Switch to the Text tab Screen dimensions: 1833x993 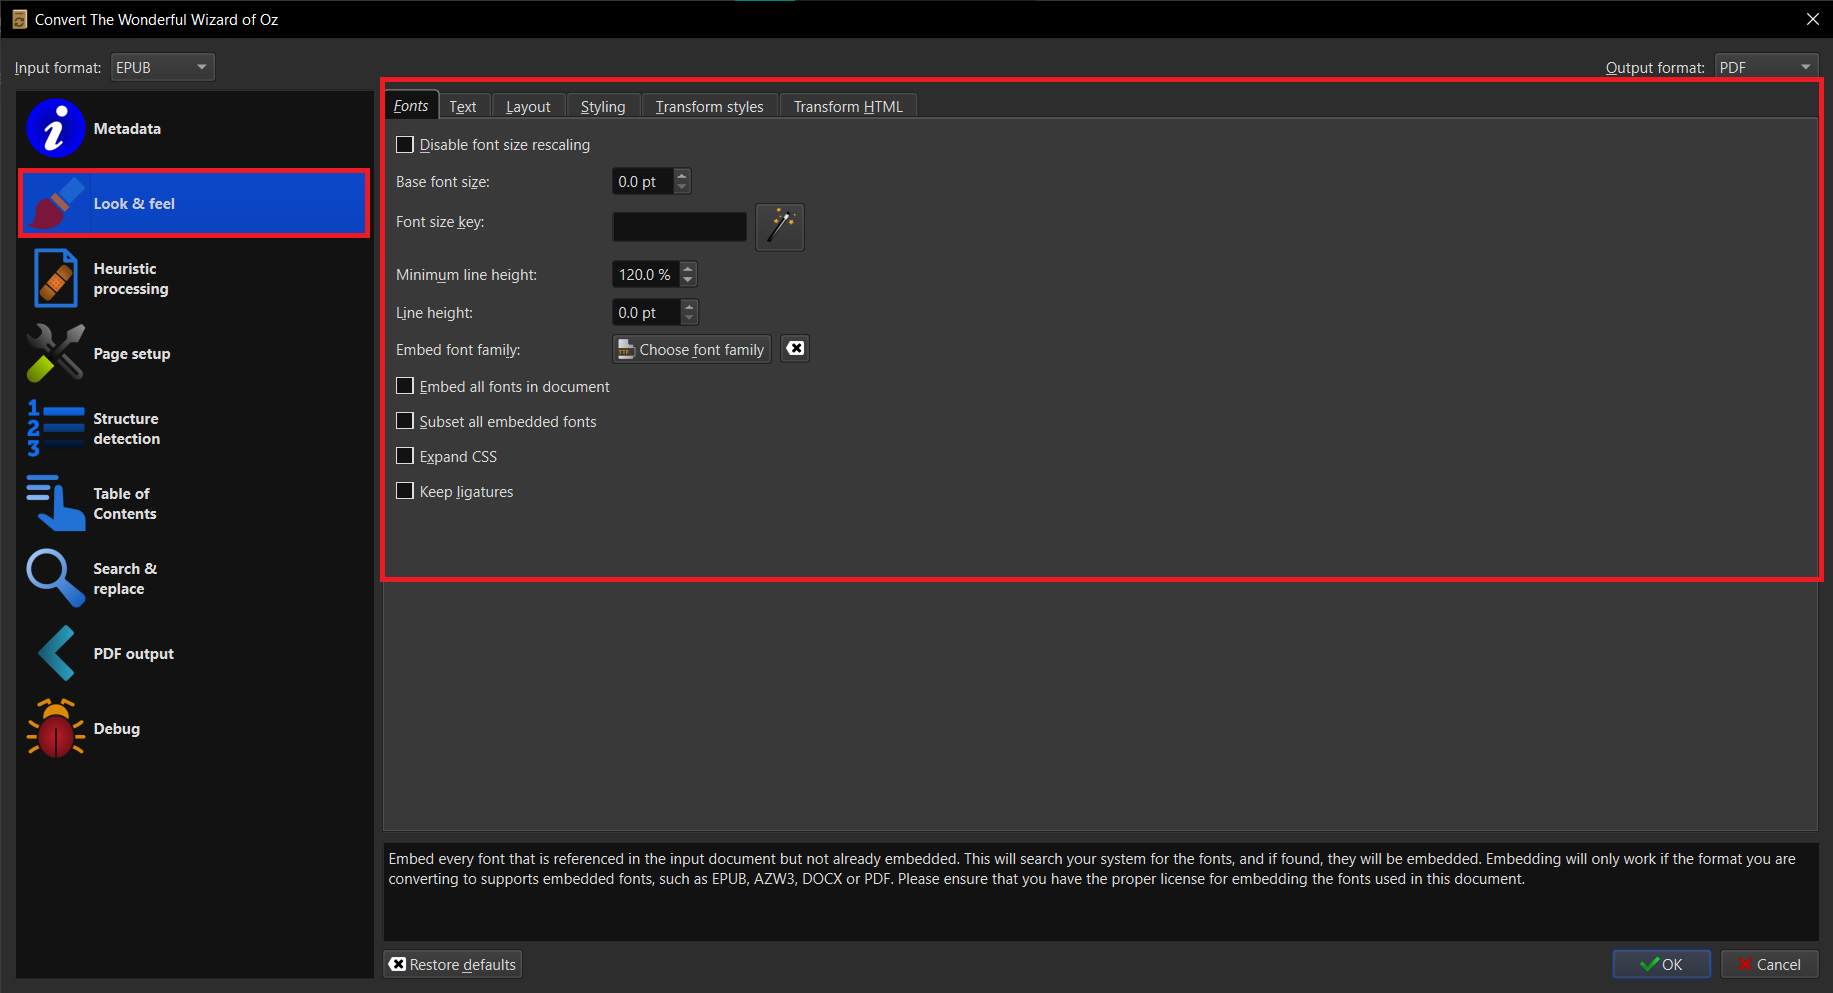[x=463, y=107]
